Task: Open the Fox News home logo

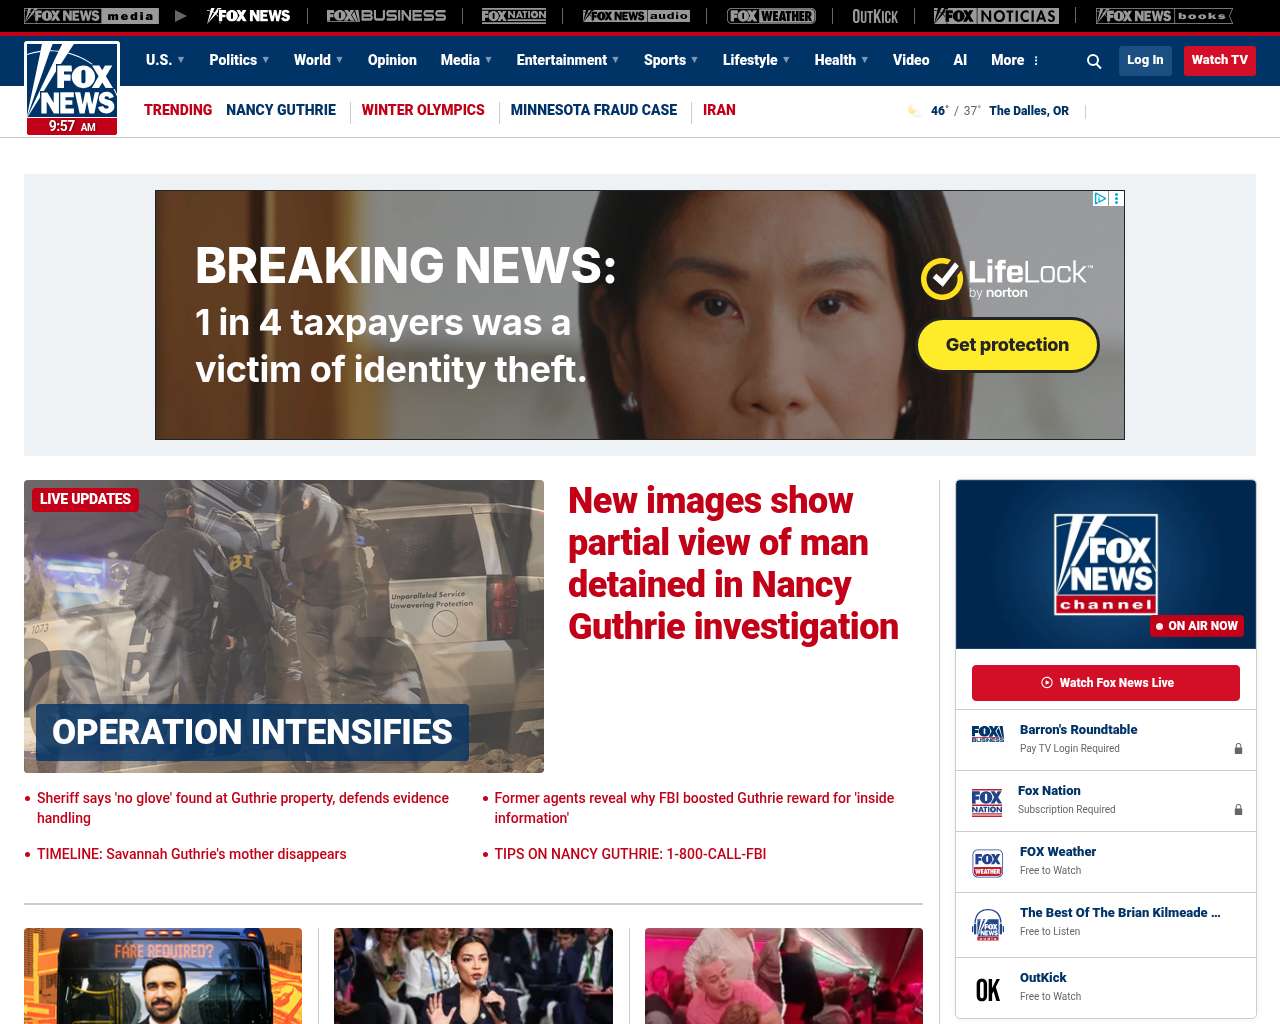Action: pyautogui.click(x=72, y=88)
